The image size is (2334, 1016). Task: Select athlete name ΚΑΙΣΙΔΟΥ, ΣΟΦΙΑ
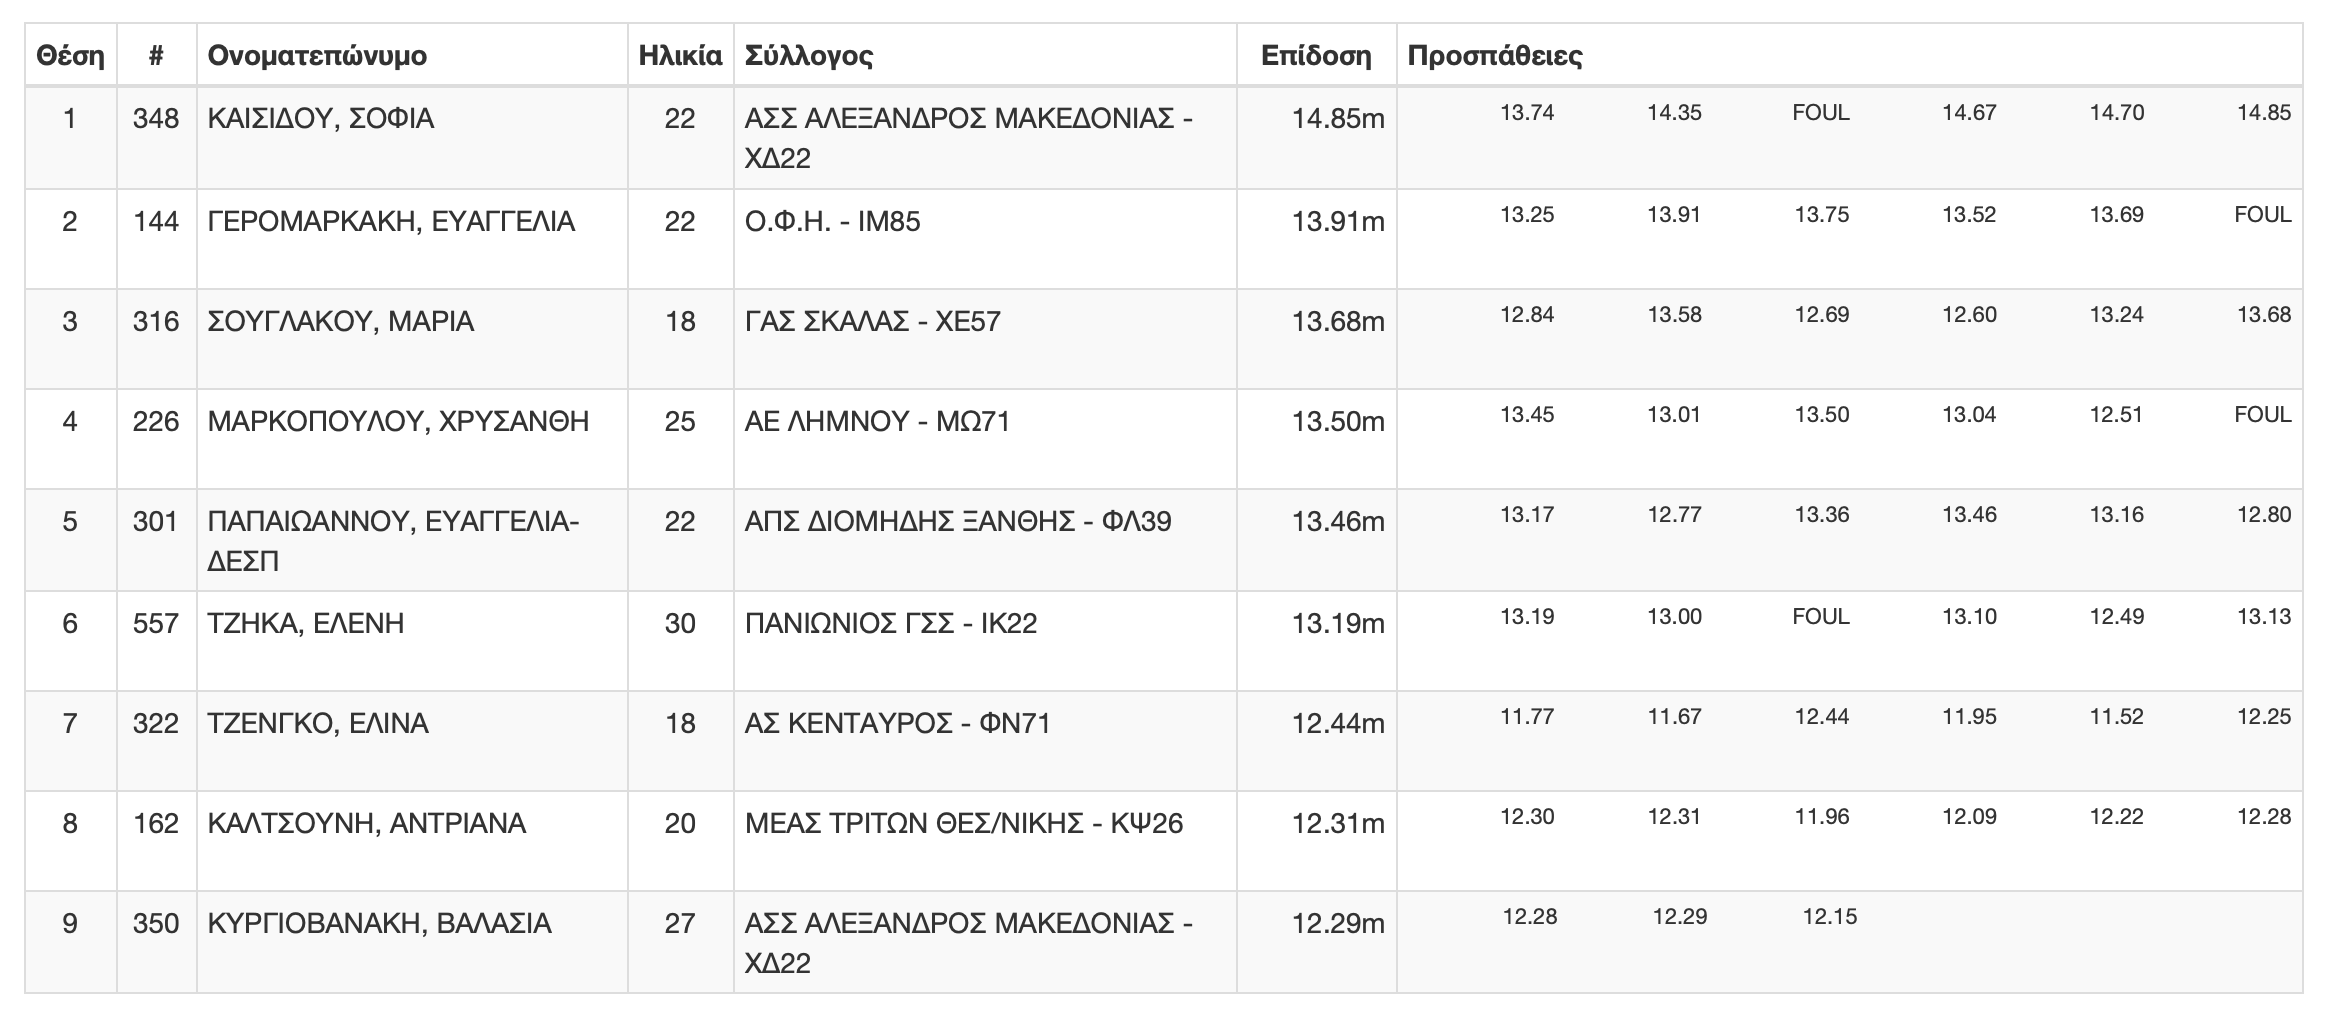pos(320,119)
